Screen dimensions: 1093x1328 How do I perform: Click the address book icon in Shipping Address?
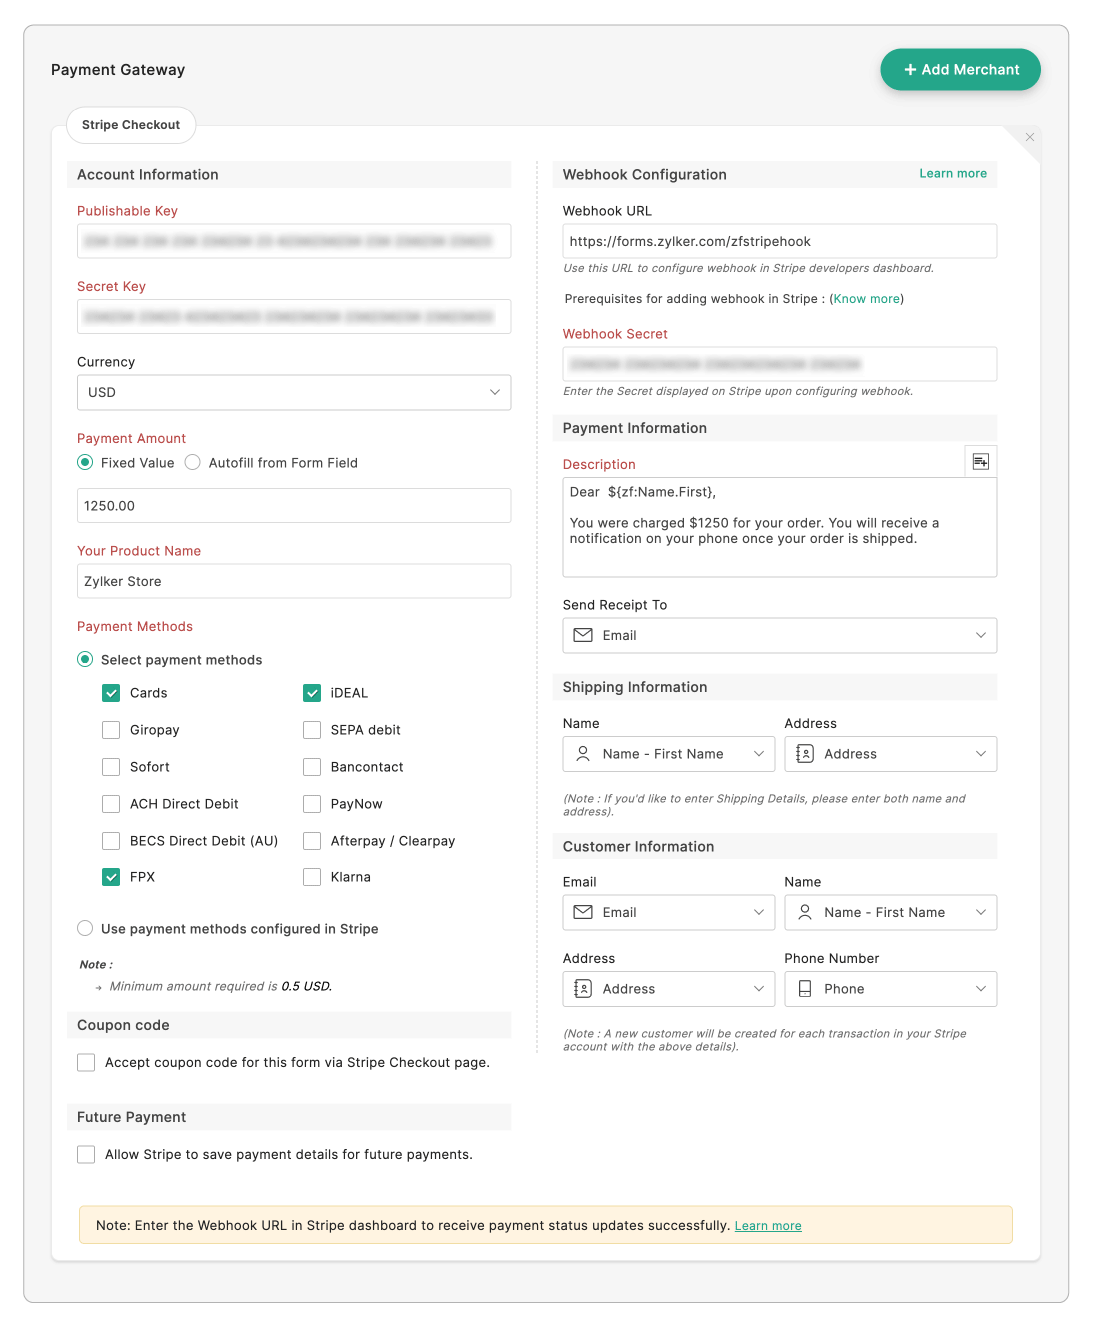[805, 754]
